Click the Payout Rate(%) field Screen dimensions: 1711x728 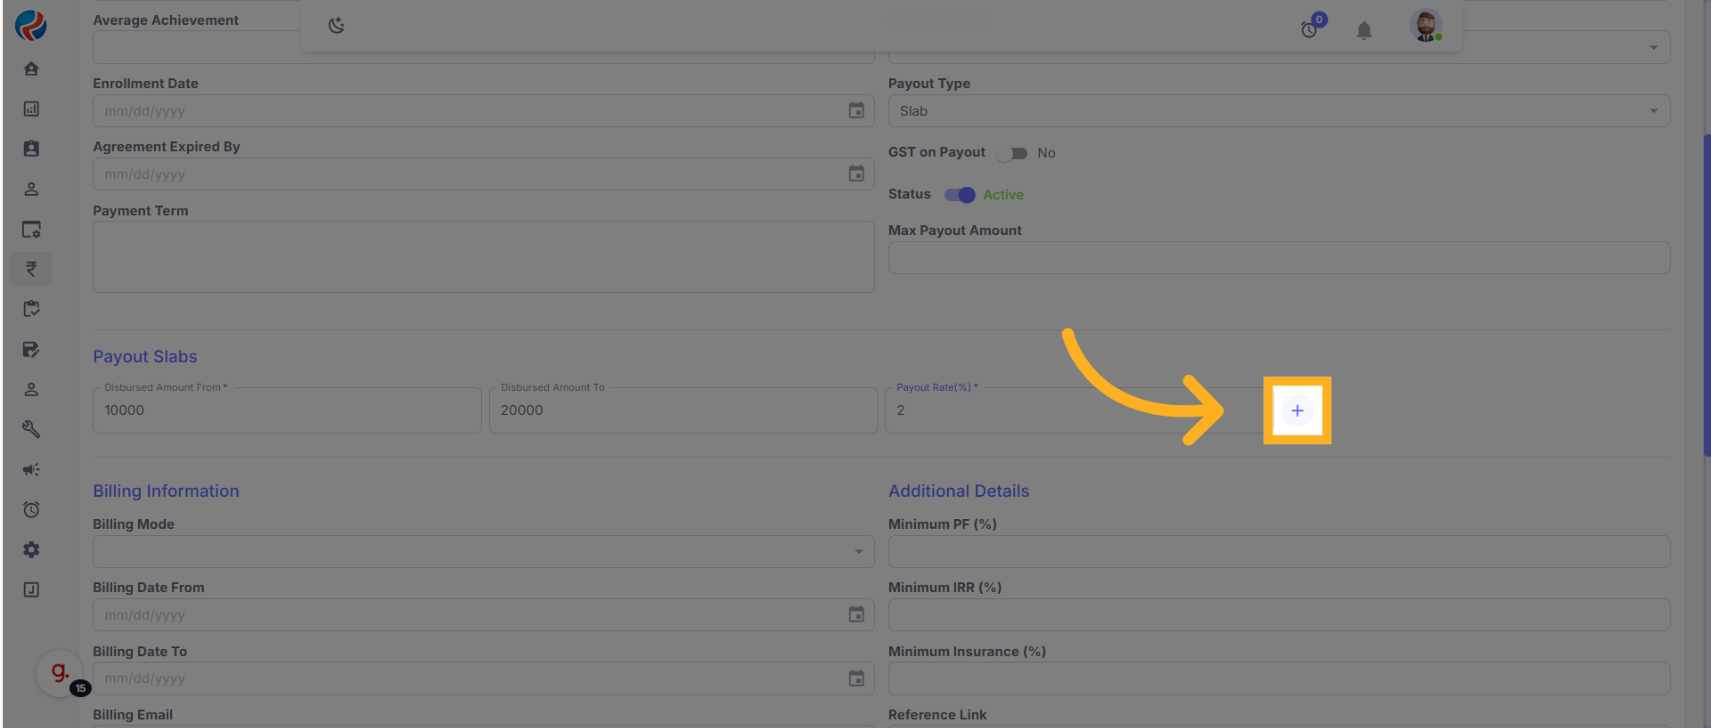(x=1070, y=411)
